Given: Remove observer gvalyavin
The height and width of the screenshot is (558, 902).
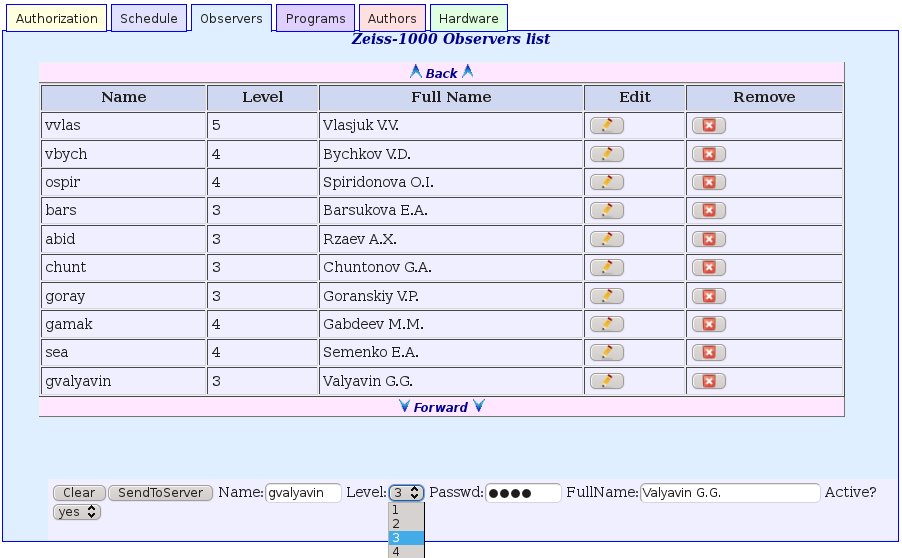Looking at the screenshot, I should tap(709, 381).
